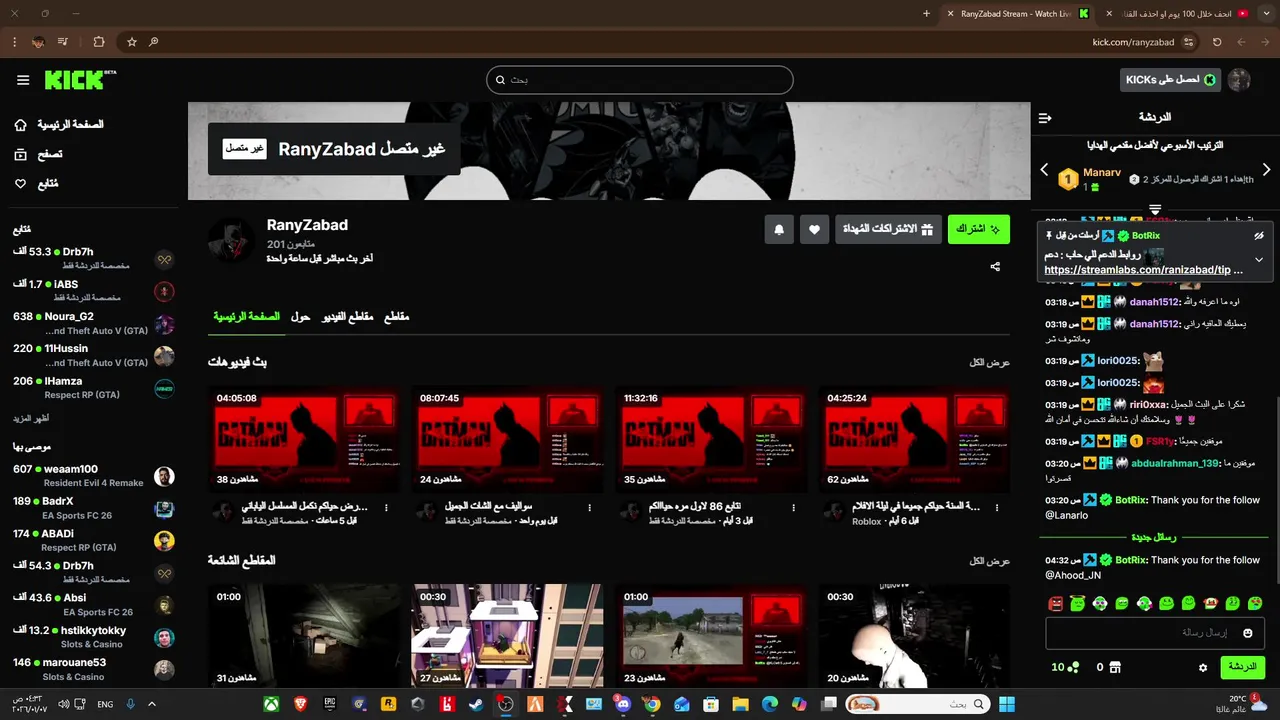Click the heart follow button

[814, 229]
